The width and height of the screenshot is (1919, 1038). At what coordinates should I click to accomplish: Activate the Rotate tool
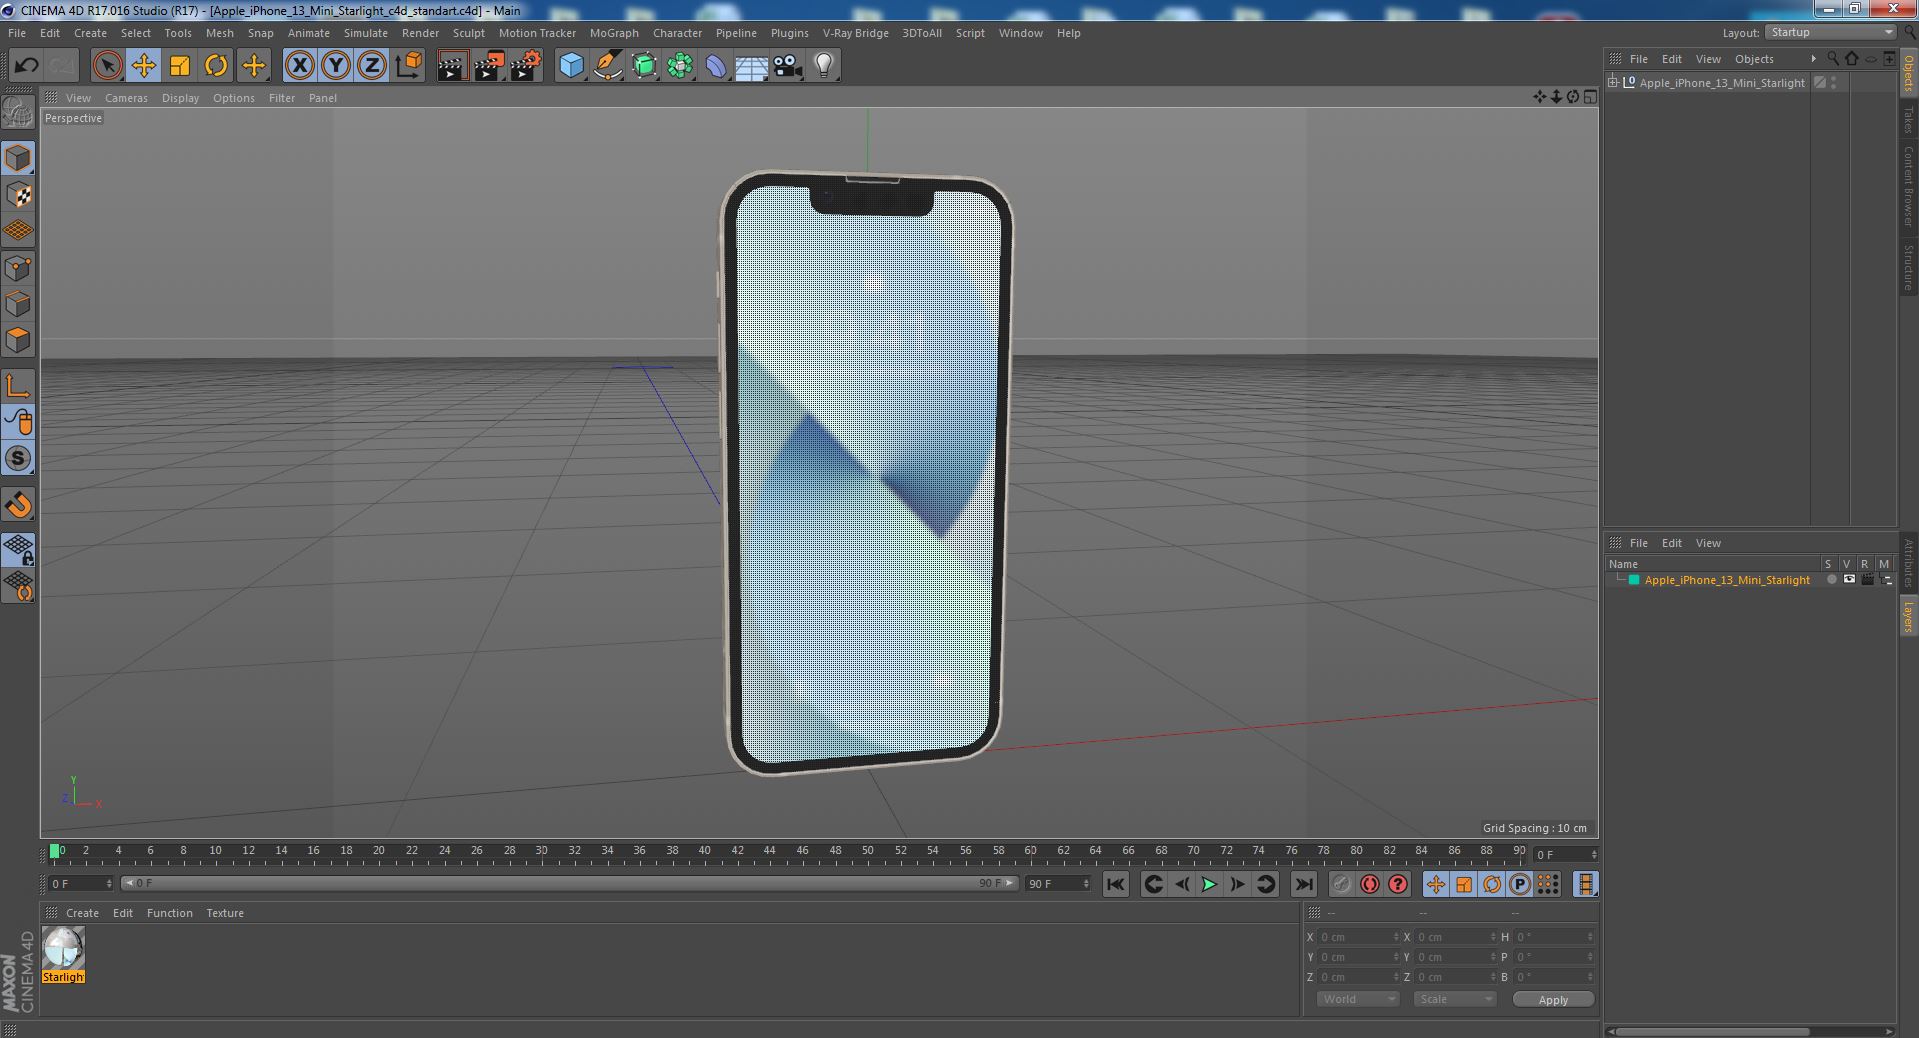coord(216,66)
